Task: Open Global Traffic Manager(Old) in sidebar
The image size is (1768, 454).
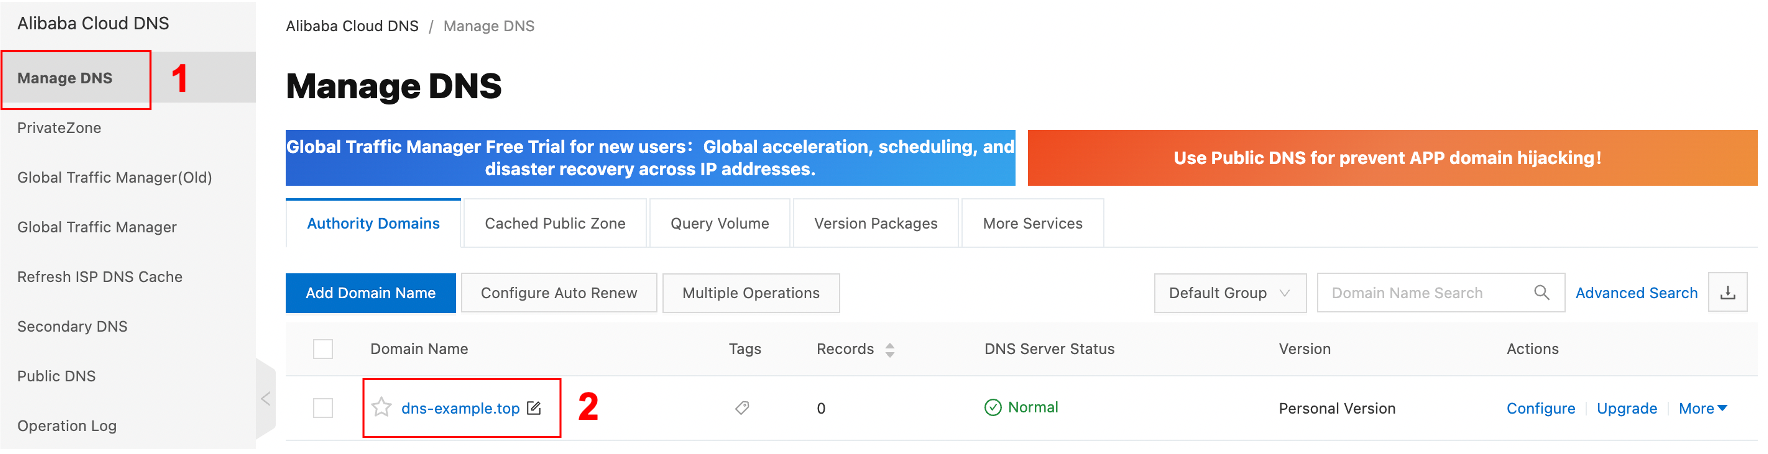Action: (114, 178)
